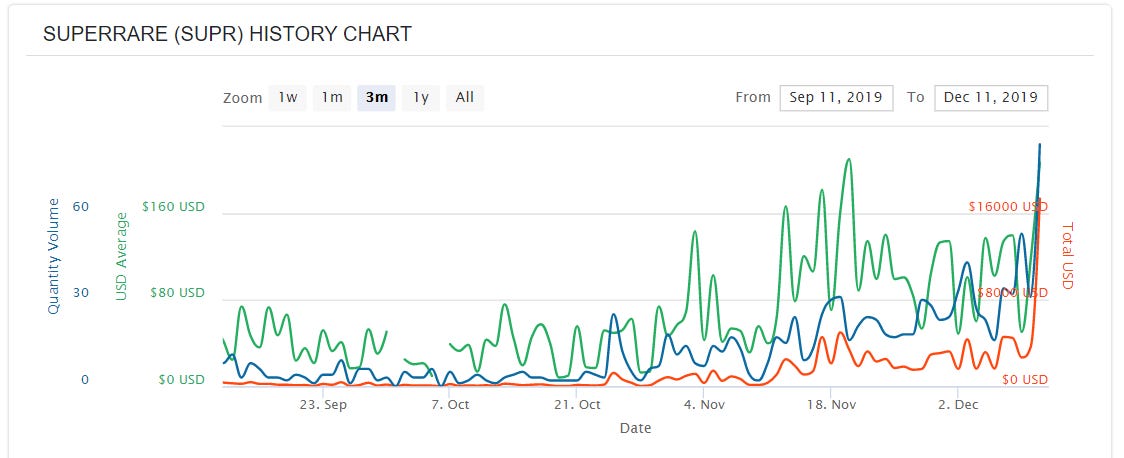This screenshot has height=458, width=1124.
Task: Click the 18. Nov date label
Action: (831, 405)
